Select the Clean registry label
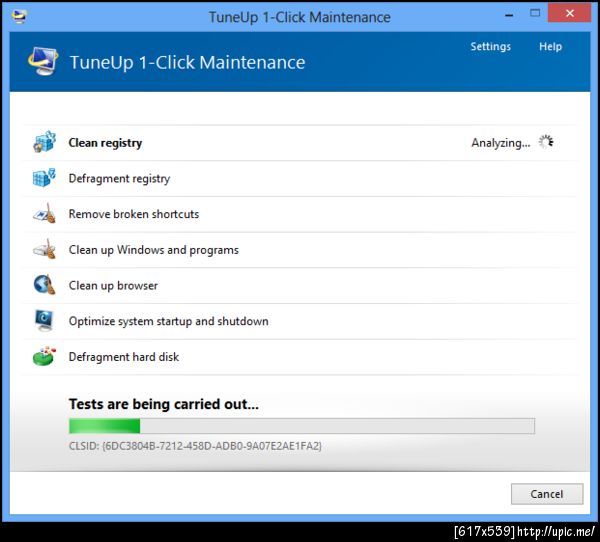The width and height of the screenshot is (600, 542). (x=105, y=143)
